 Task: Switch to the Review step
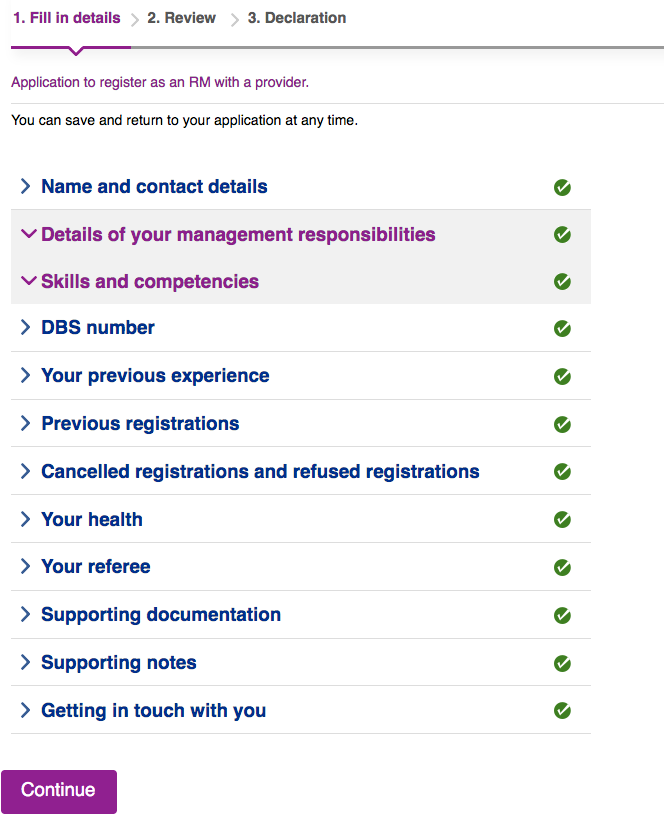coord(181,17)
